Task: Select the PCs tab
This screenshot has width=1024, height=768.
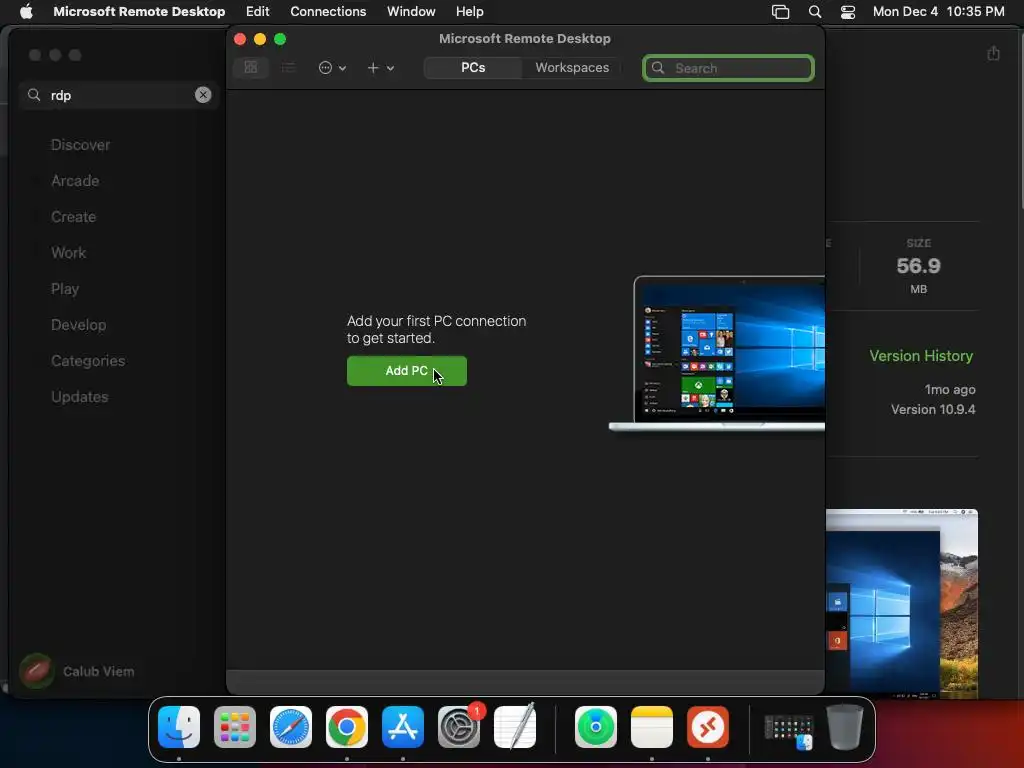Action: click(473, 67)
